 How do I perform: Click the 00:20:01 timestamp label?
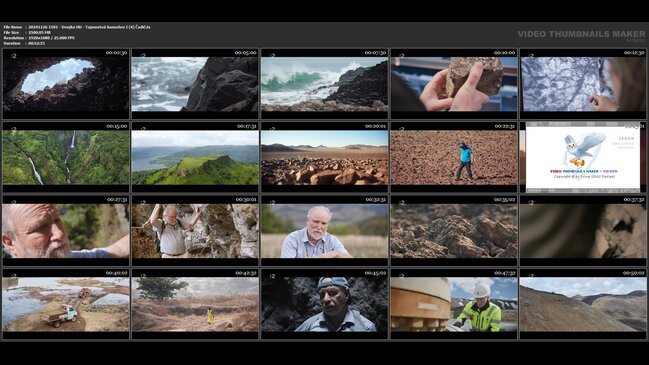pos(375,126)
